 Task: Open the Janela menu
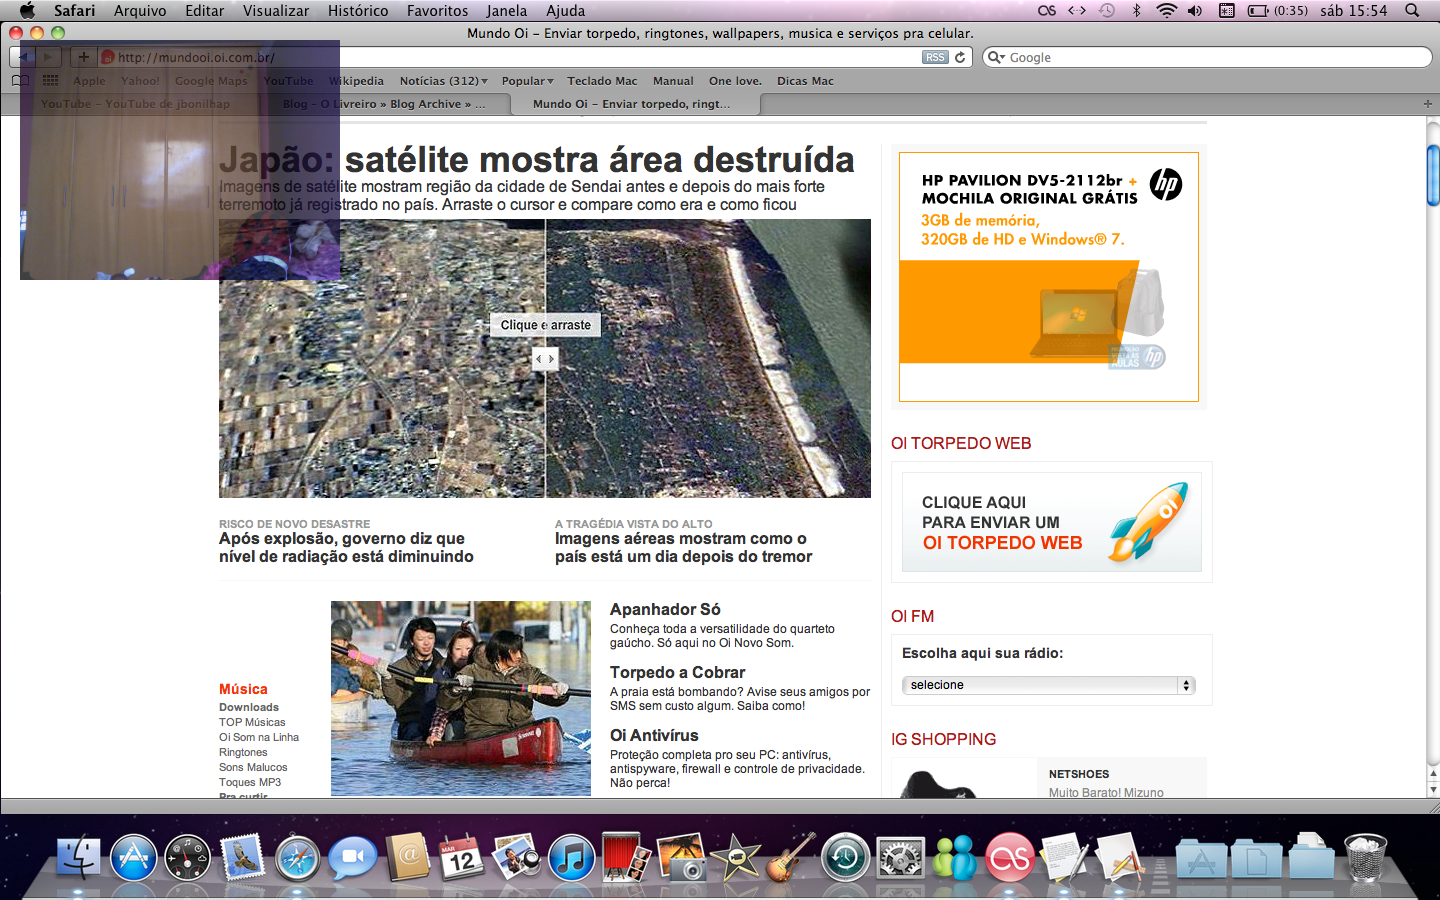[x=507, y=10]
